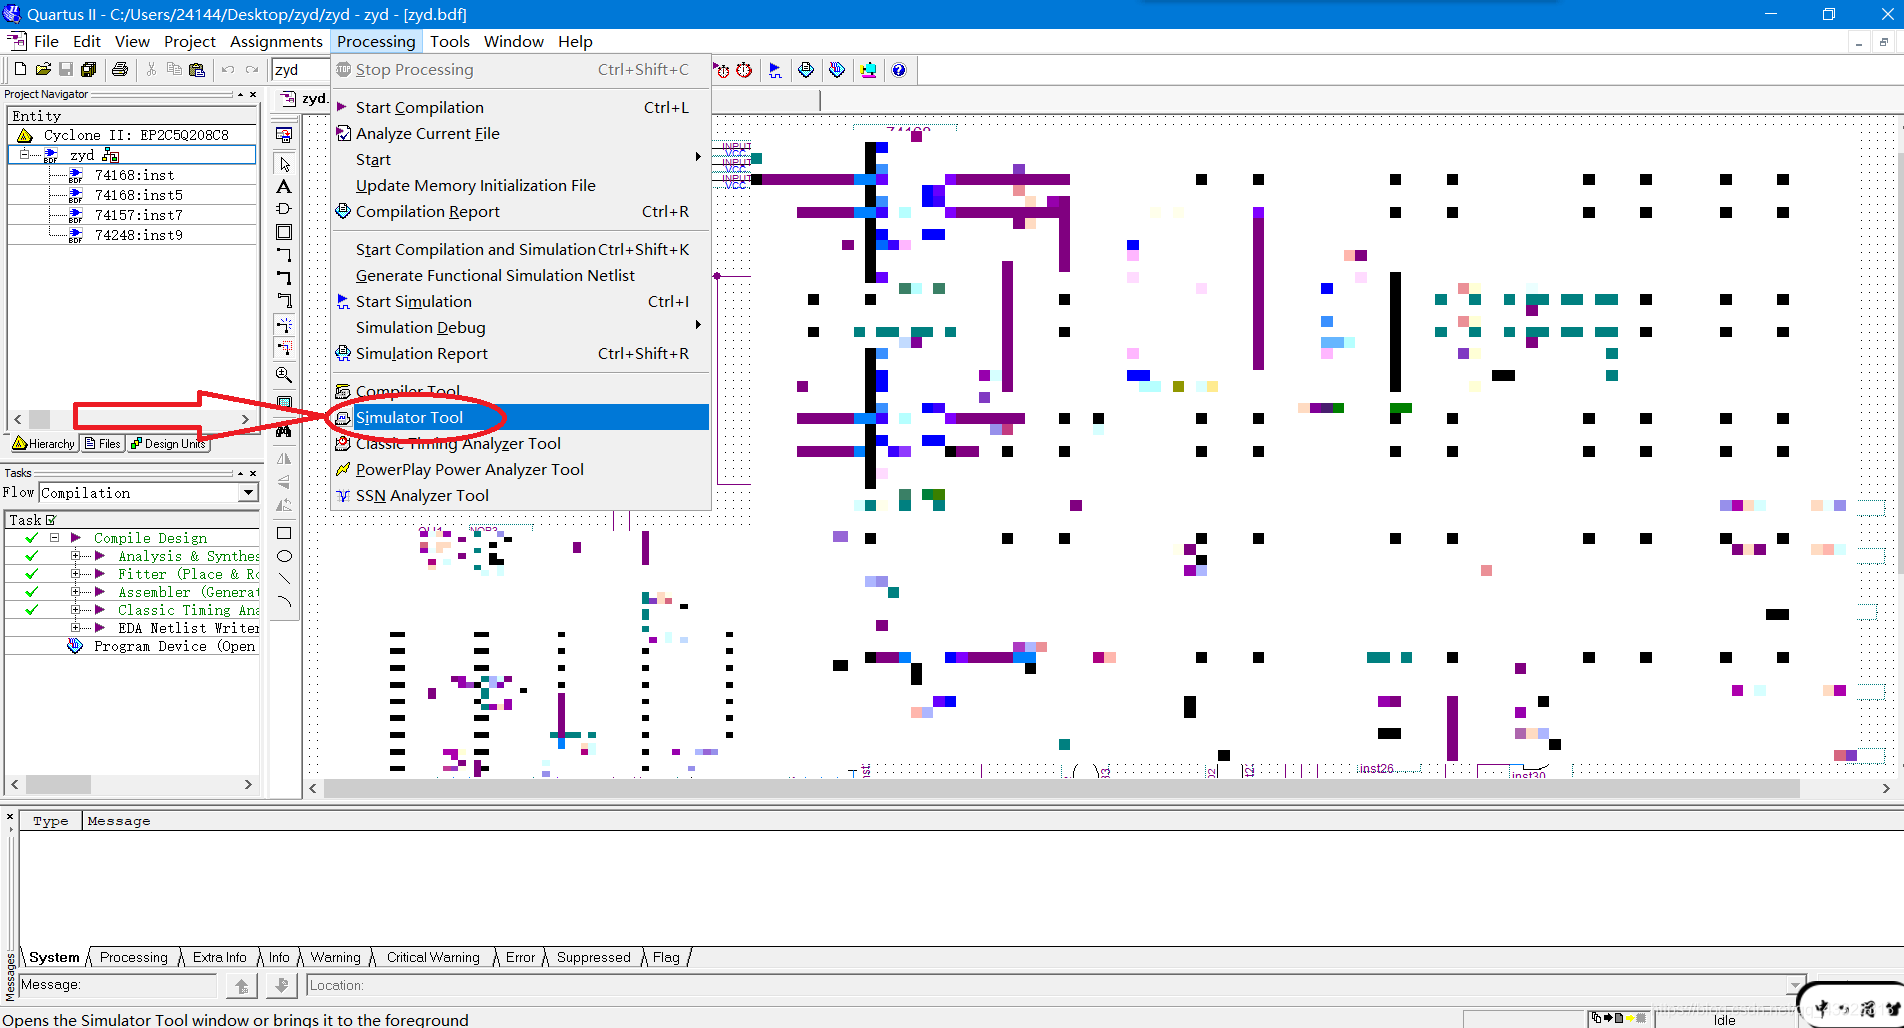Select the Arc drawing tool
1904x1028 pixels.
click(x=285, y=602)
